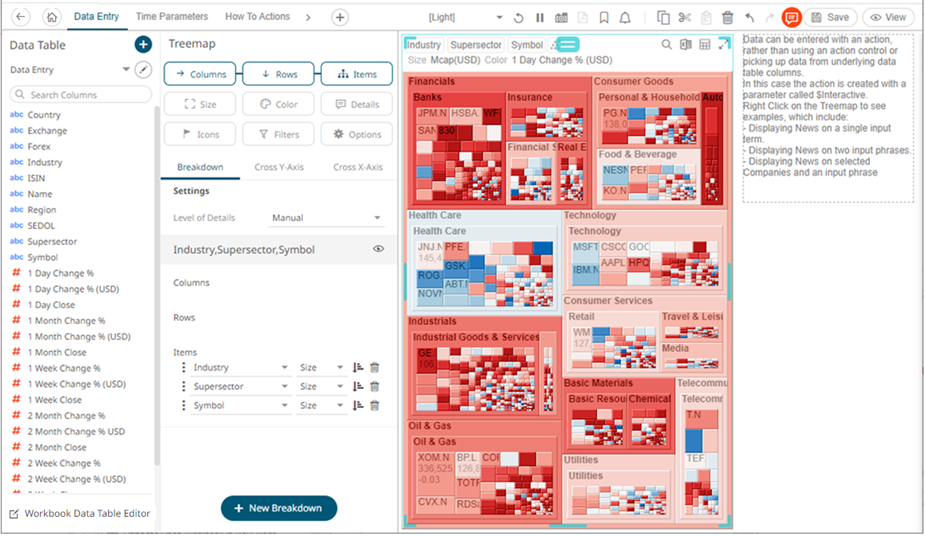
Task: Open the search magnifier on the treemap
Action: point(667,45)
